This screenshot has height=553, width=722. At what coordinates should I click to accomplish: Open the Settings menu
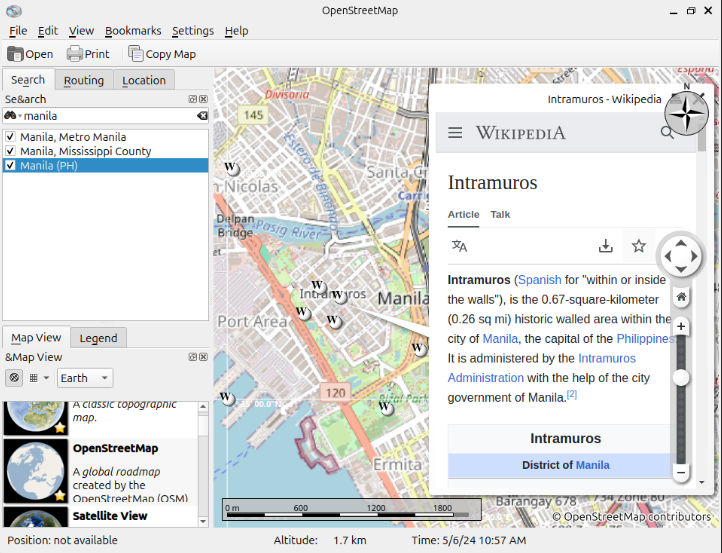pyautogui.click(x=192, y=31)
